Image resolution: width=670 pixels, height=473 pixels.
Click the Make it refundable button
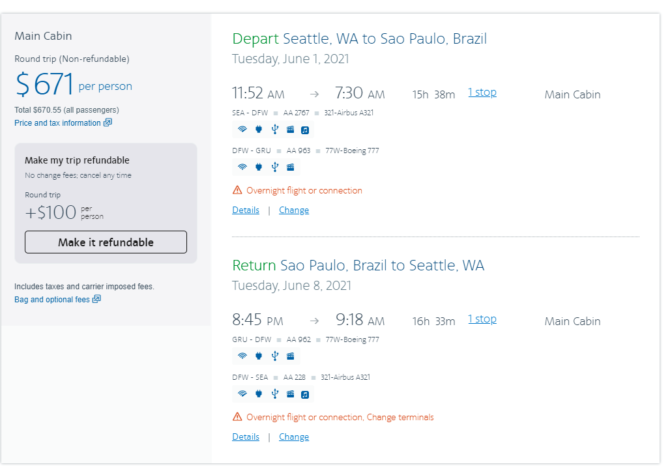click(x=106, y=242)
